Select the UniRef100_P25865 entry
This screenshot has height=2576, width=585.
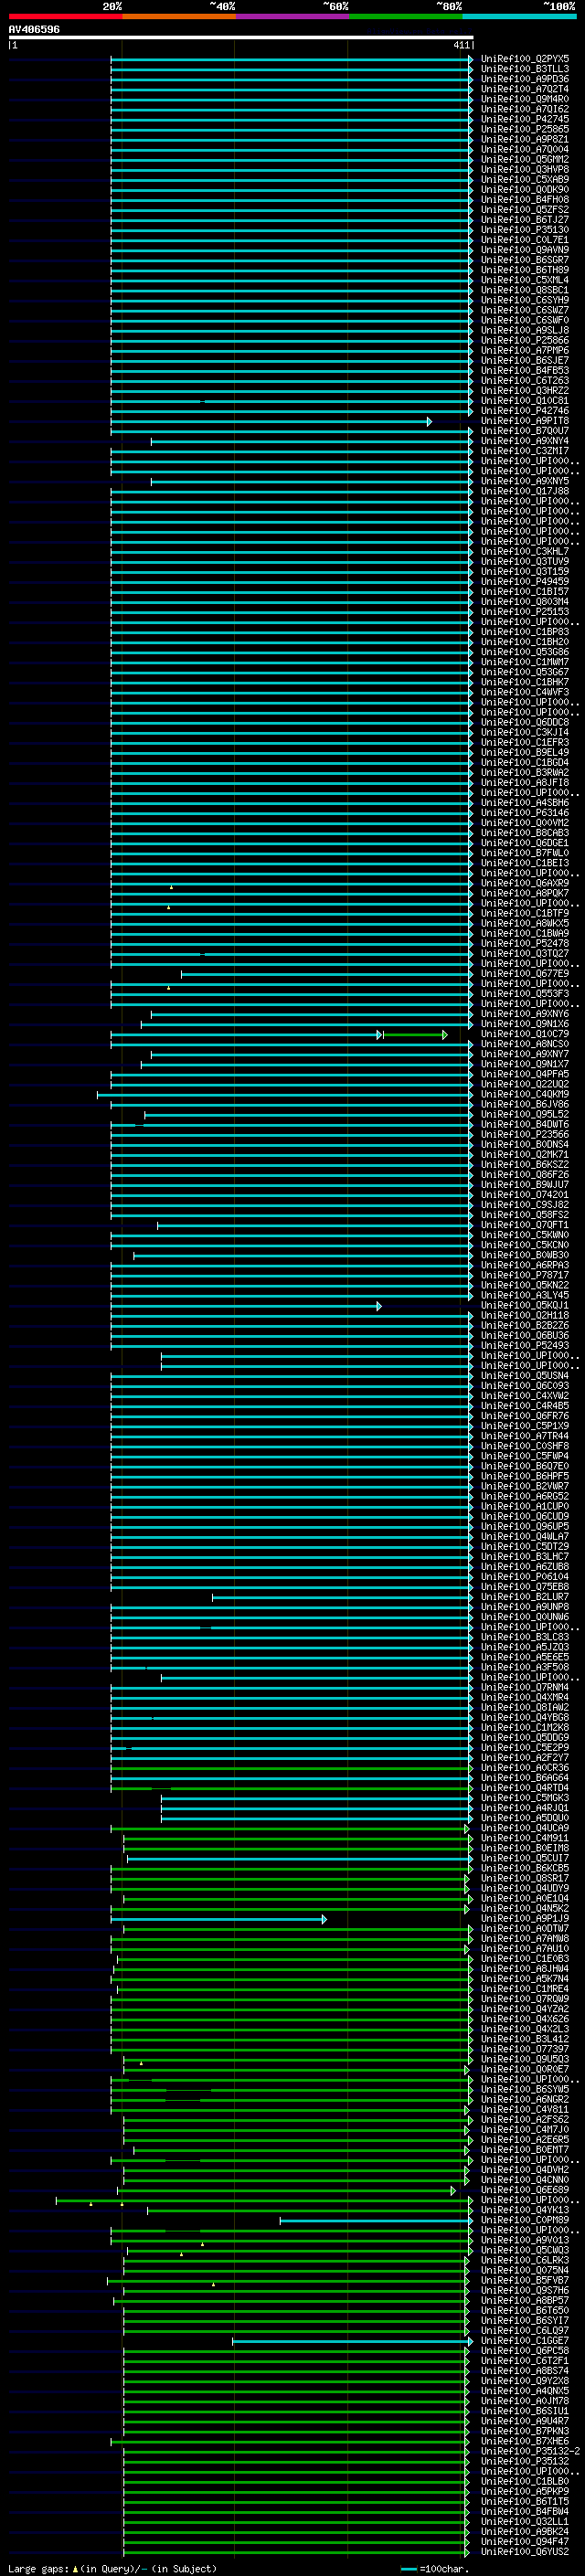525,130
